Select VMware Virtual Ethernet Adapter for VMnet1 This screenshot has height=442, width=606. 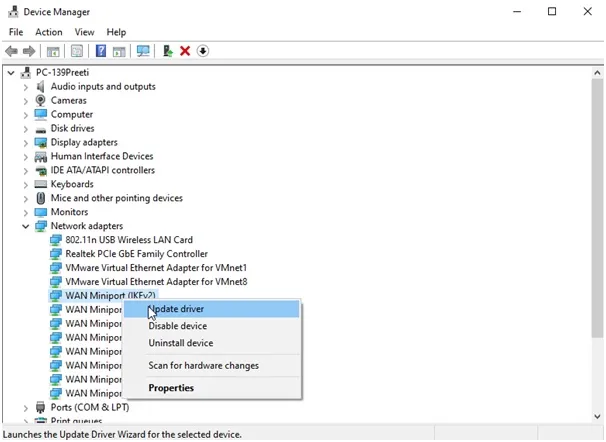click(156, 268)
